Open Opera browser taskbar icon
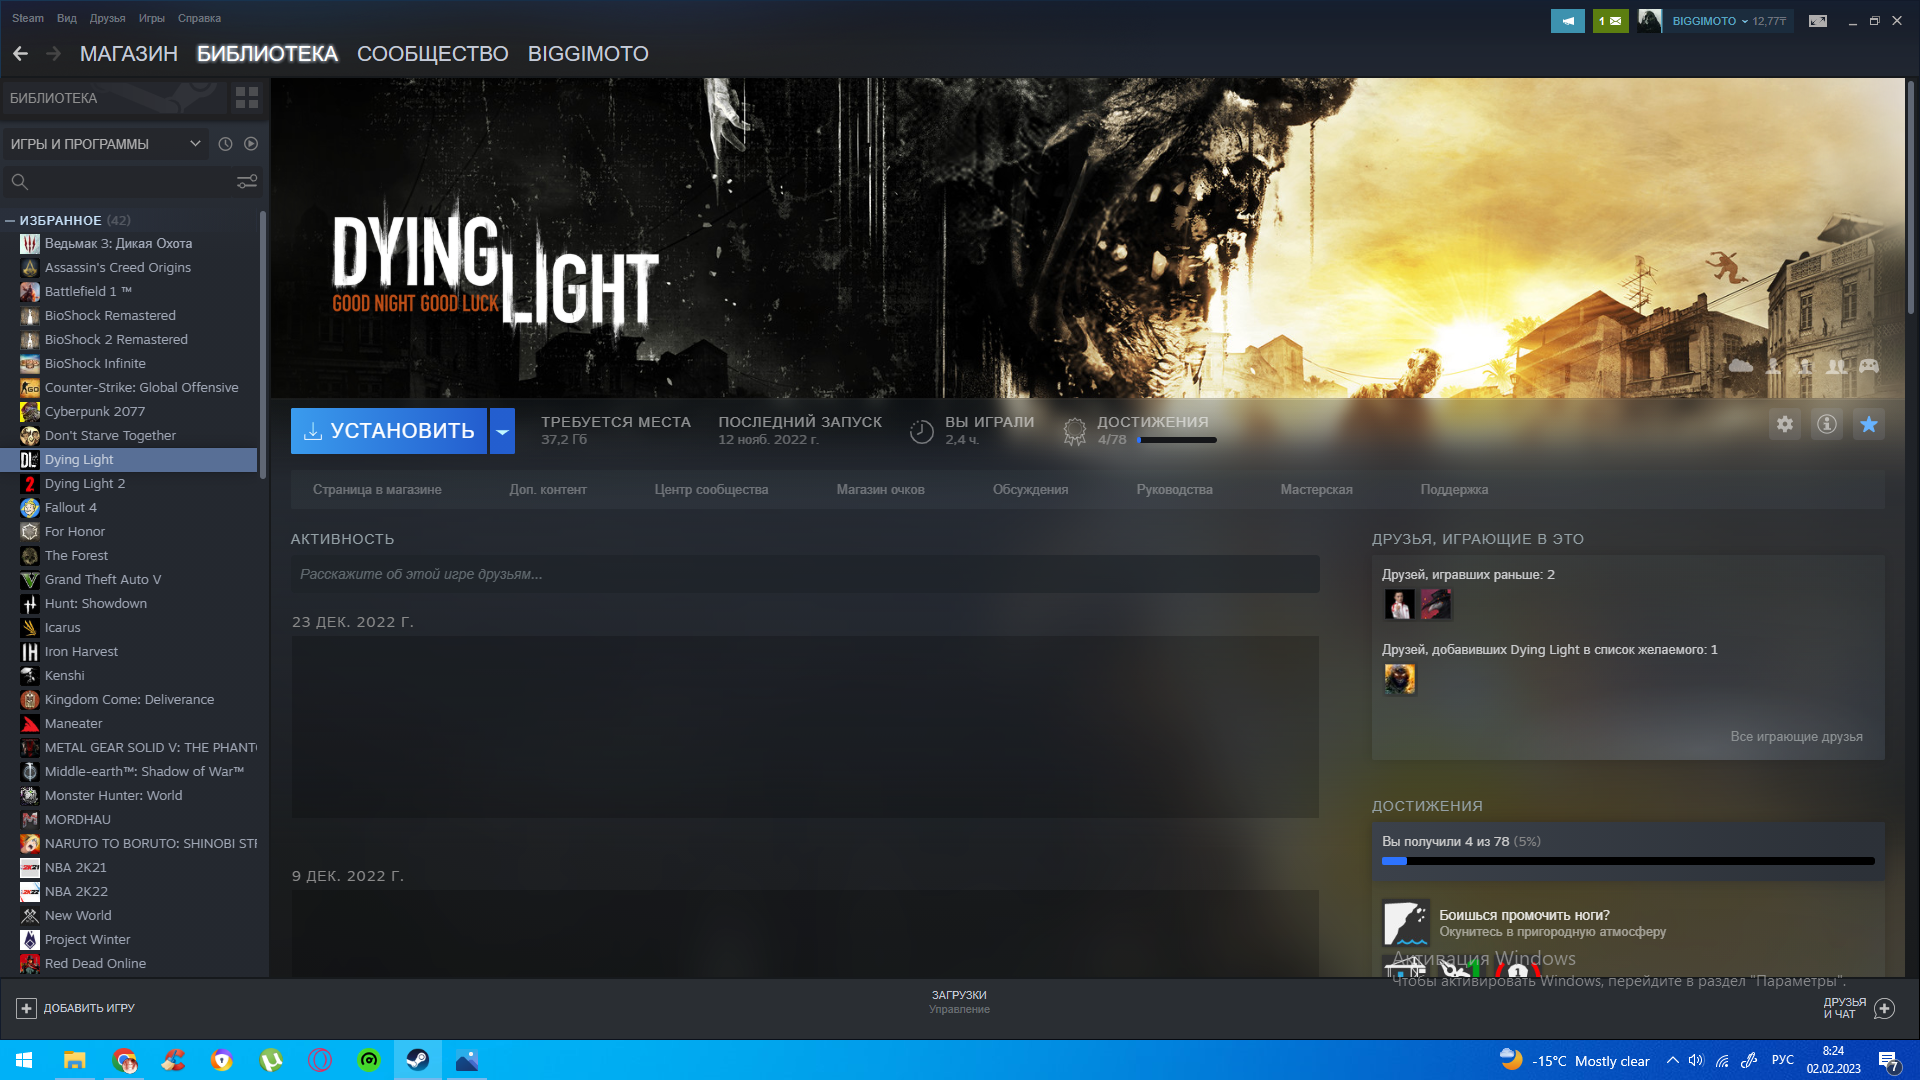 320,1060
